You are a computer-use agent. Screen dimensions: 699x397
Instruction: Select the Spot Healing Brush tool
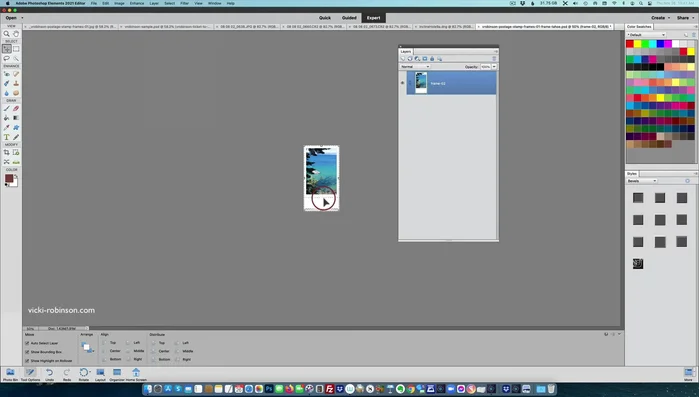(16, 74)
